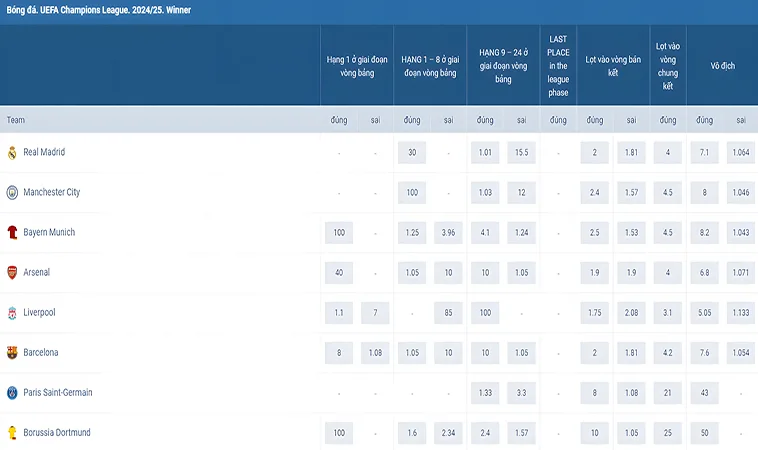758x450 pixels.
Task: Select Borussia Dortmund's 25 final odds
Action: pyautogui.click(x=668, y=434)
